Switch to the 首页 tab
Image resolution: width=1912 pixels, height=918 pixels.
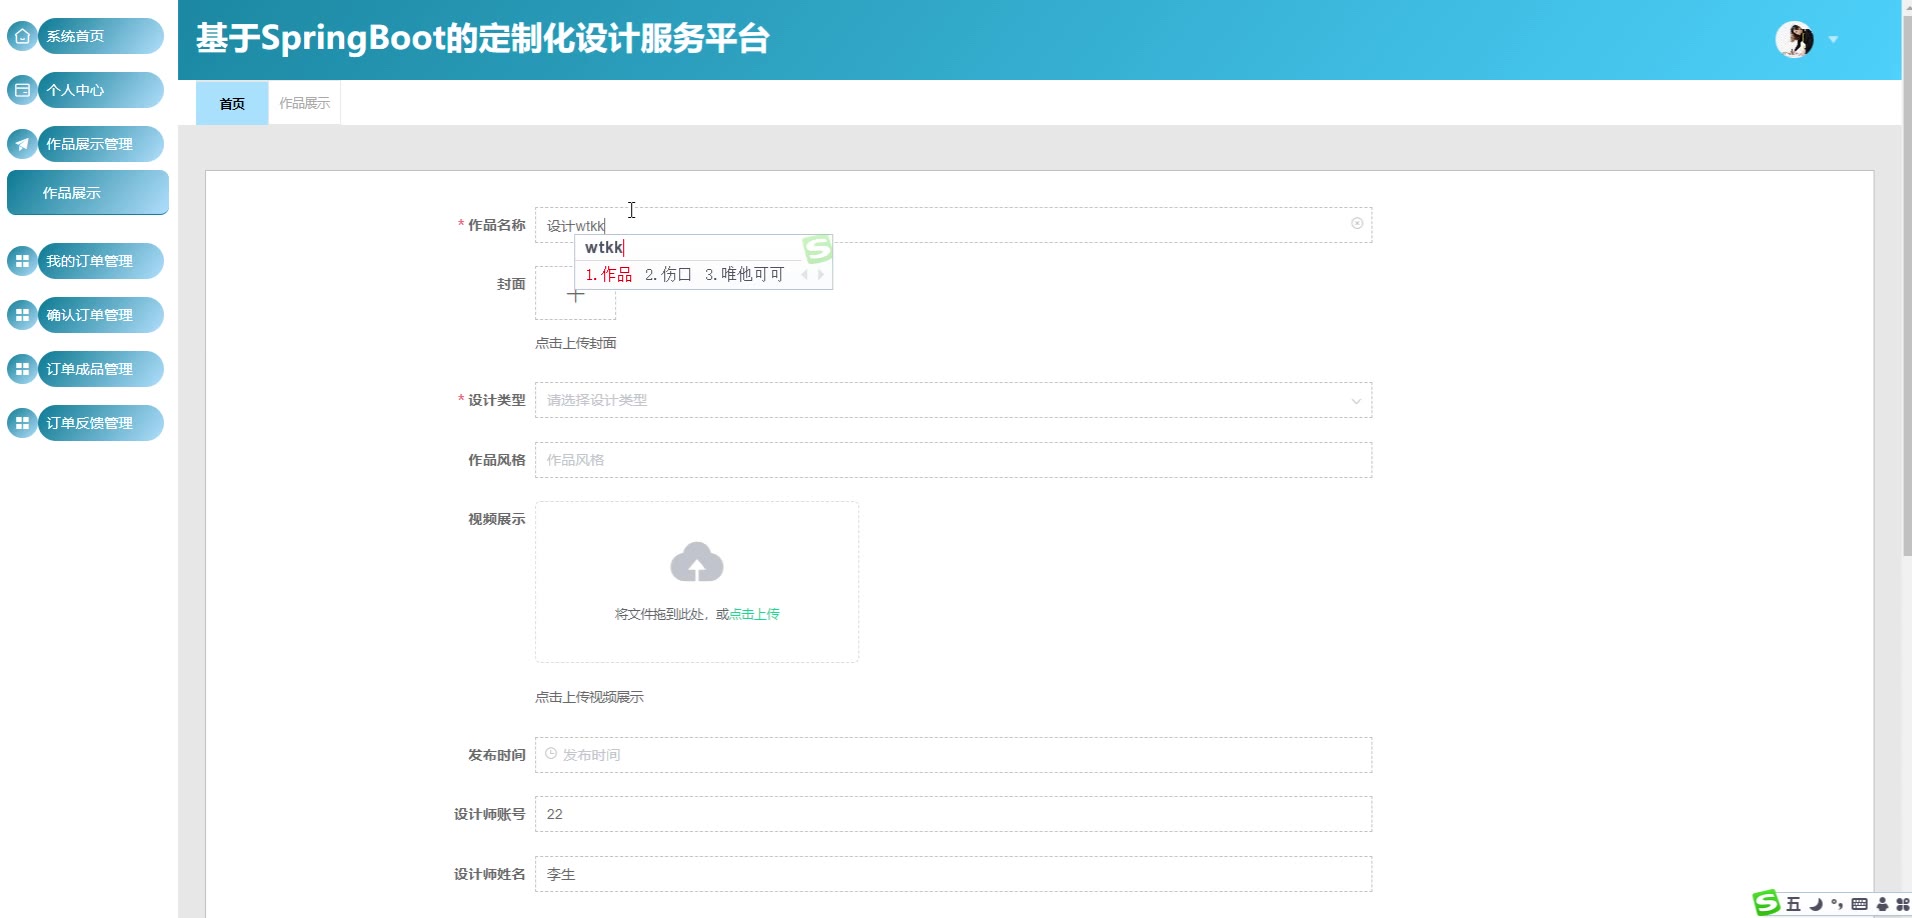tap(232, 103)
